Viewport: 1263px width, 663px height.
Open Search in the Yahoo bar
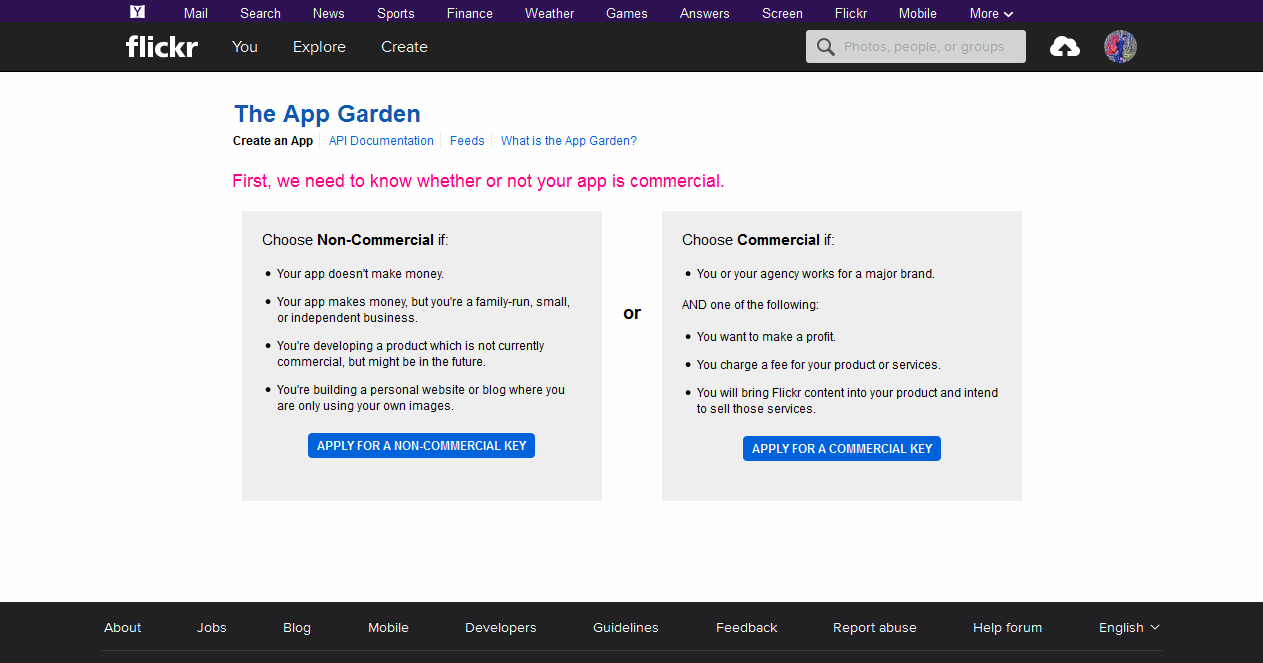[260, 13]
